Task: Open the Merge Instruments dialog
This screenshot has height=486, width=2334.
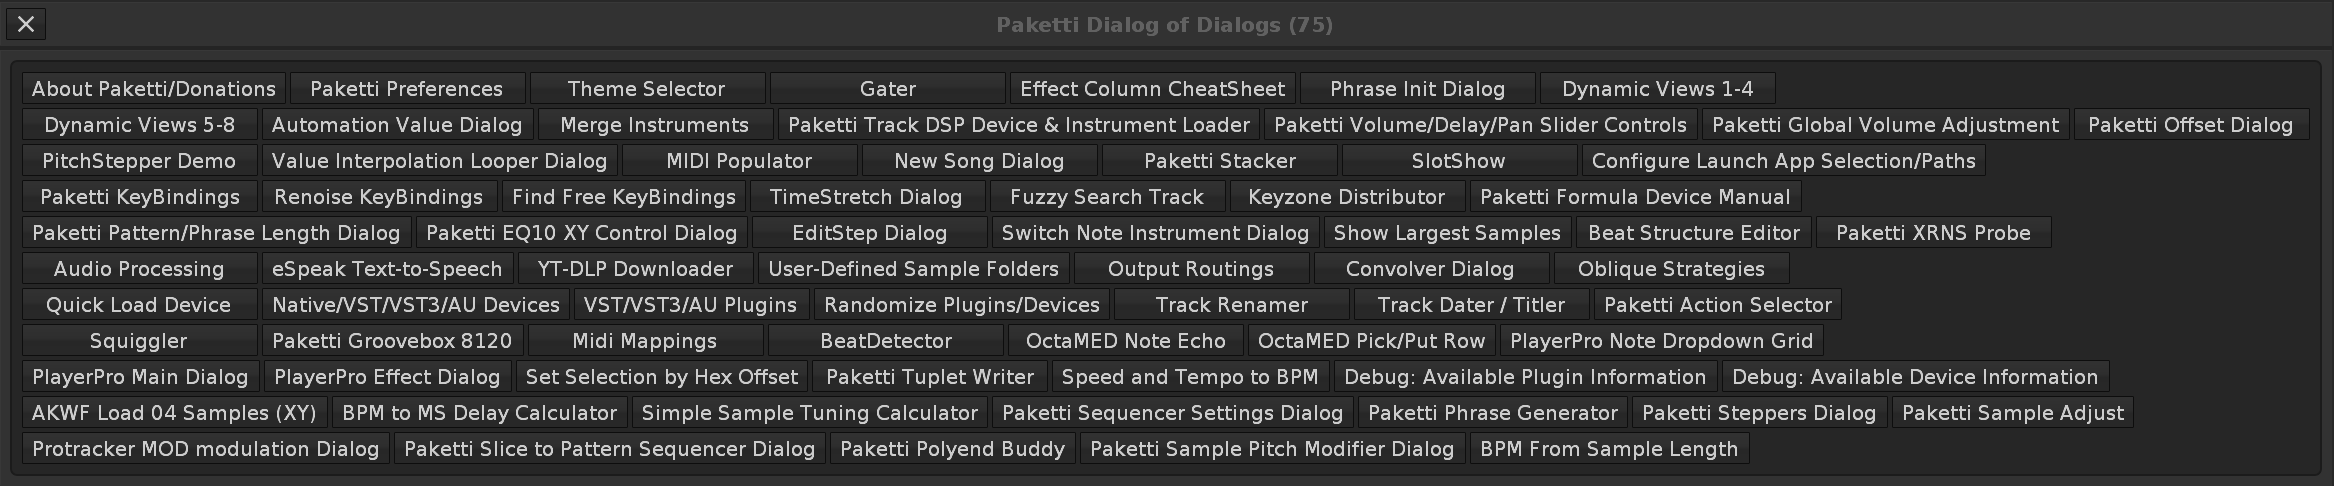Action: 654,125
